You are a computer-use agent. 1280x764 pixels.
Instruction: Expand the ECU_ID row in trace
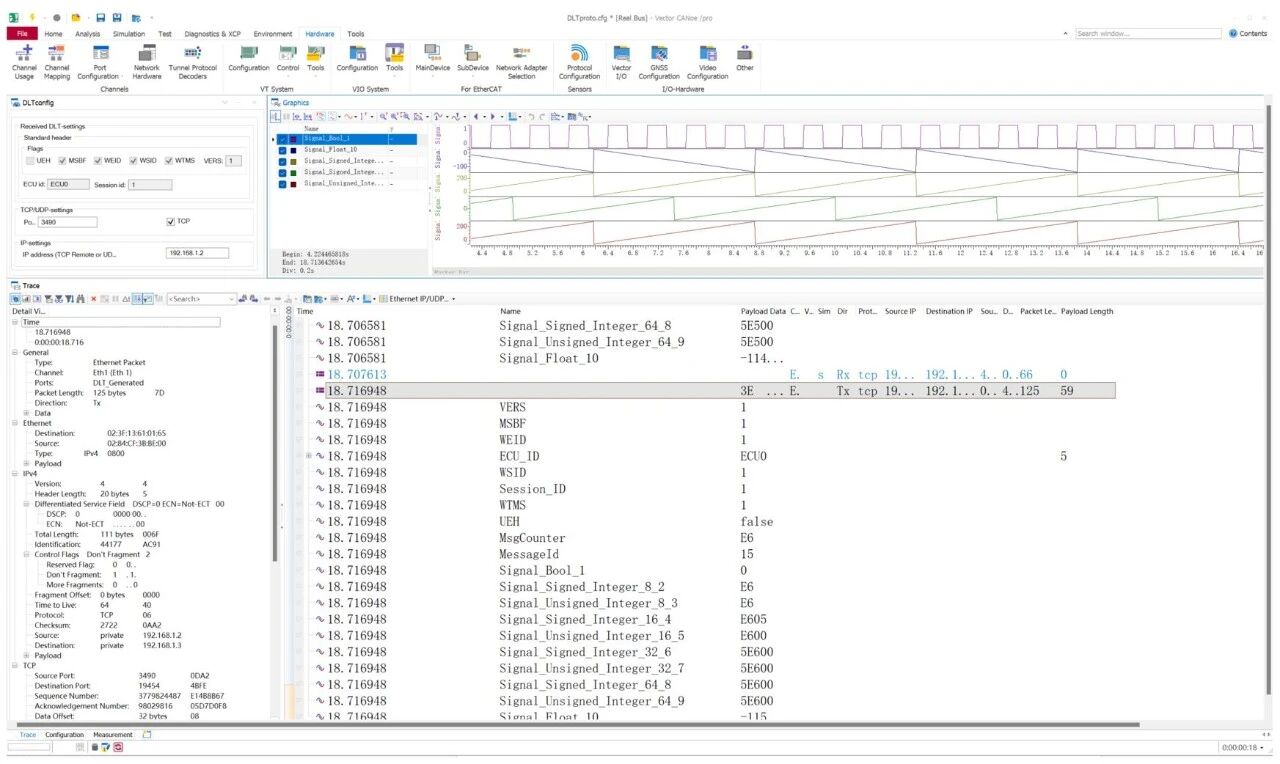(x=309, y=456)
